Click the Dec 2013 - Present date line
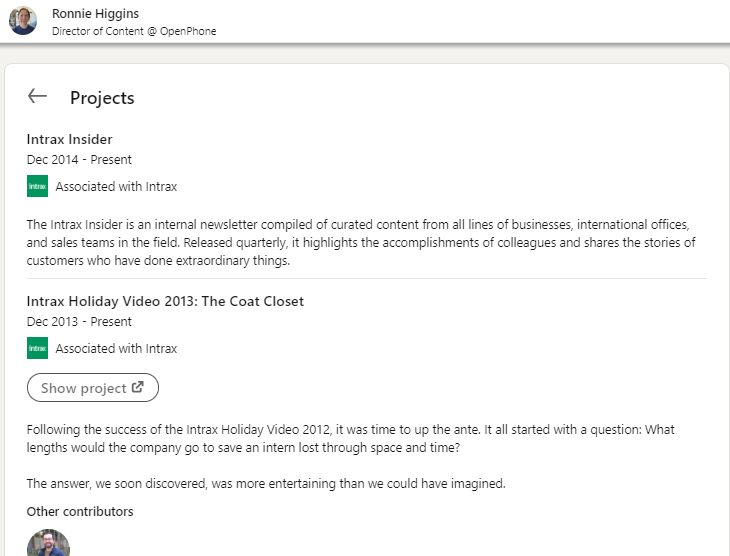Screen dimensions: 730x556 79,322
